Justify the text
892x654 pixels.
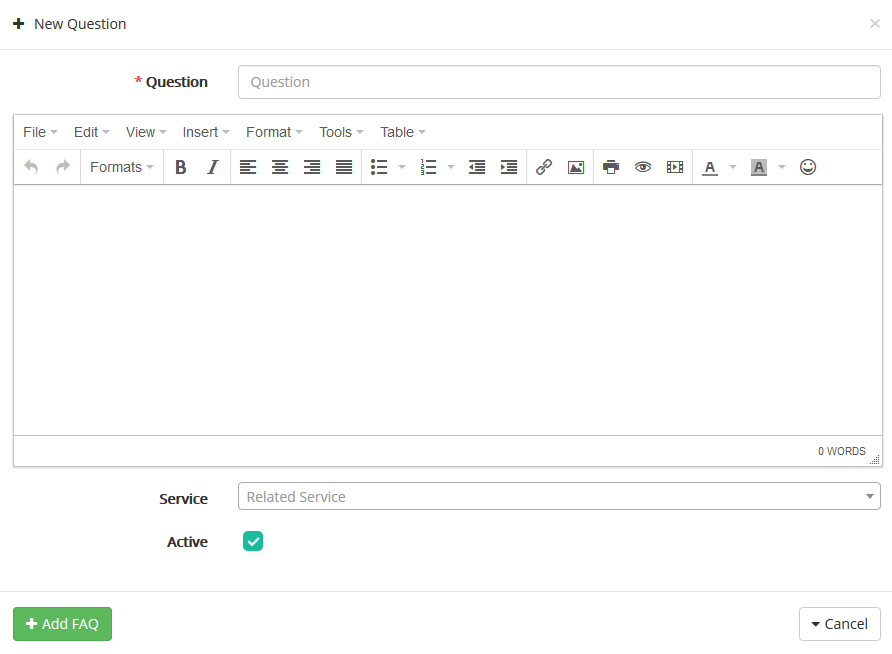pos(344,167)
